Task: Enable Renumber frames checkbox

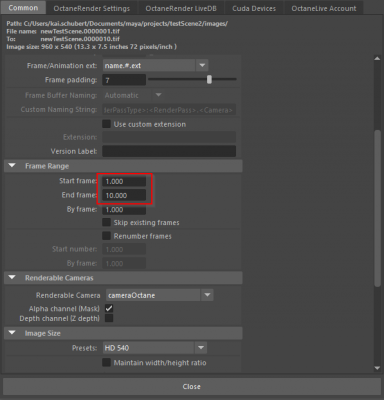Action: (x=106, y=236)
